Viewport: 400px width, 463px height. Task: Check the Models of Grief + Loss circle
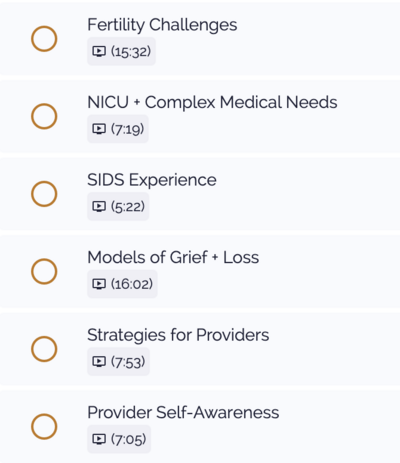click(44, 271)
